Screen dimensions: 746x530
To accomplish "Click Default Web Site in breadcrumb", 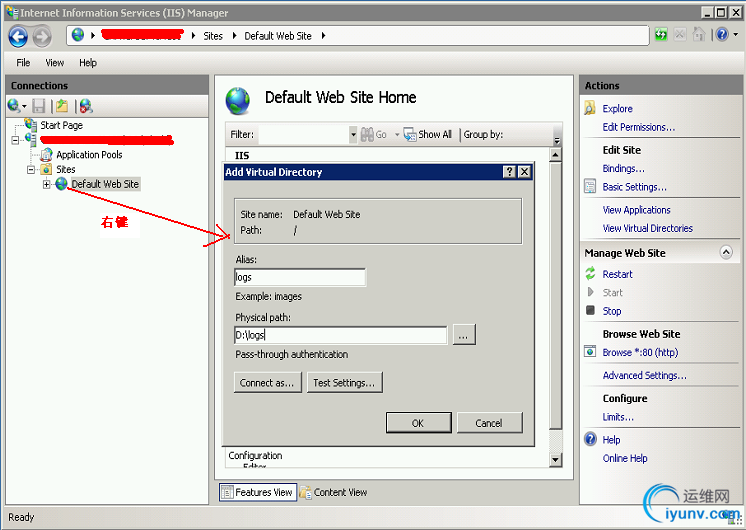I will click(278, 36).
